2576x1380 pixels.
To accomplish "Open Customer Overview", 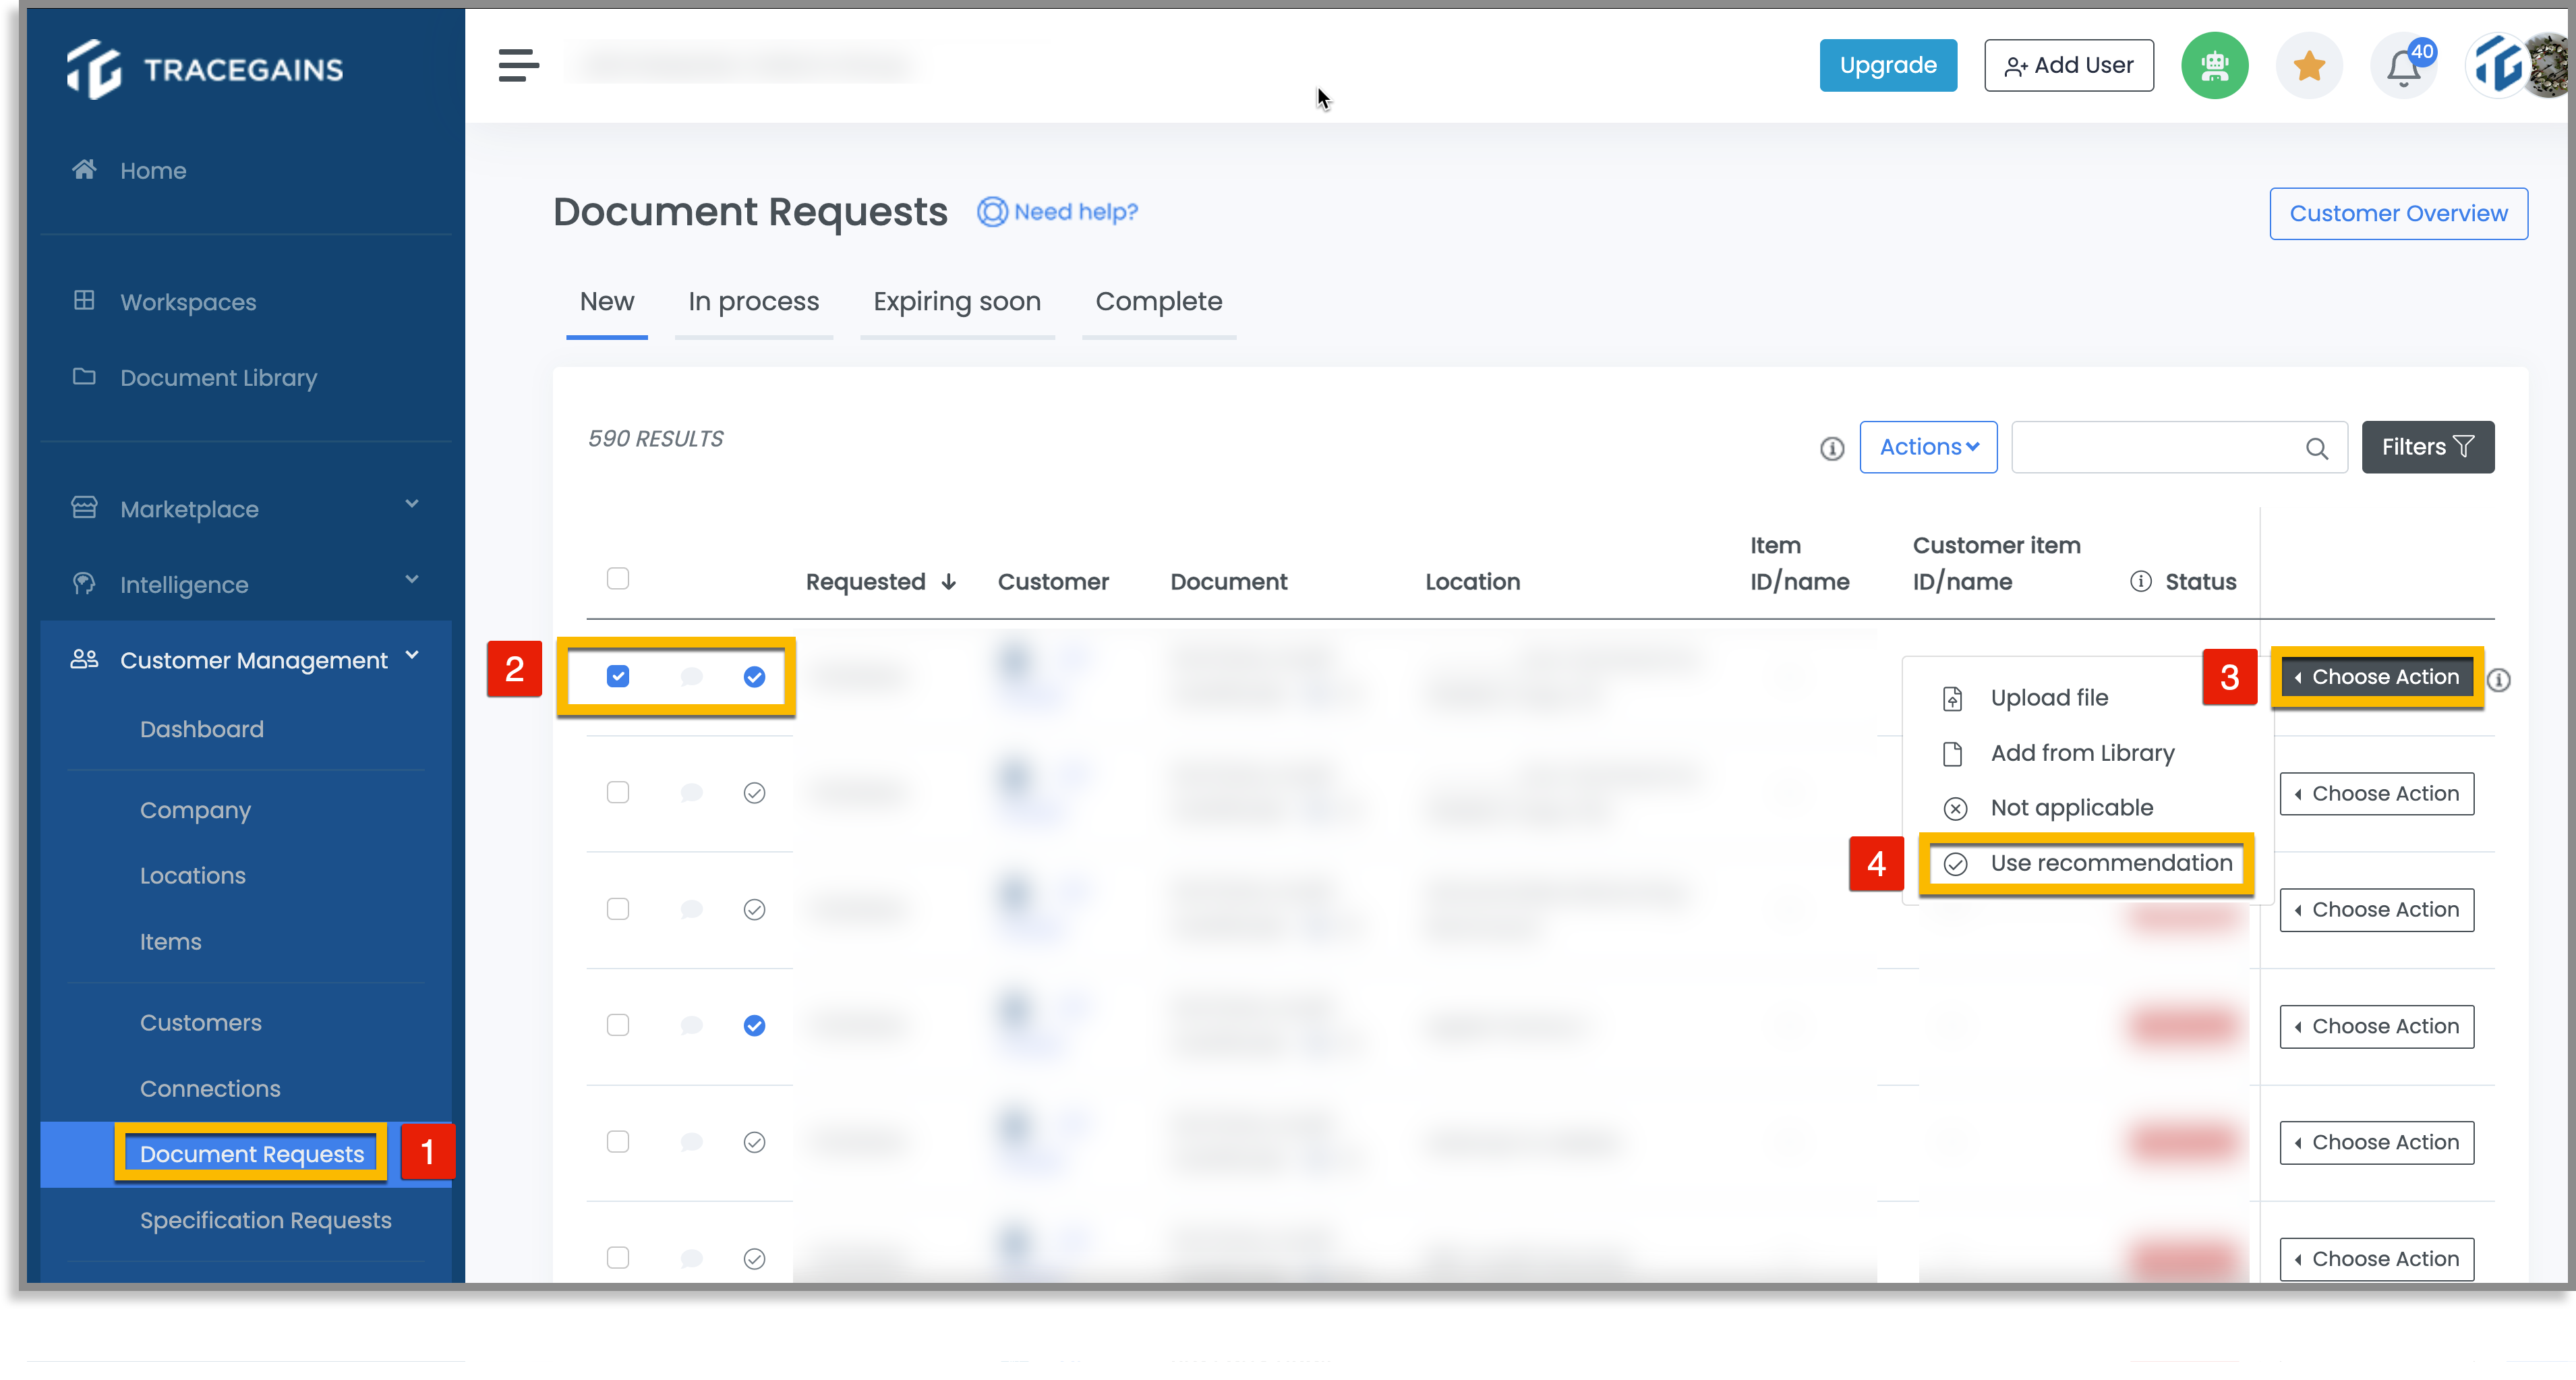I will point(2398,213).
